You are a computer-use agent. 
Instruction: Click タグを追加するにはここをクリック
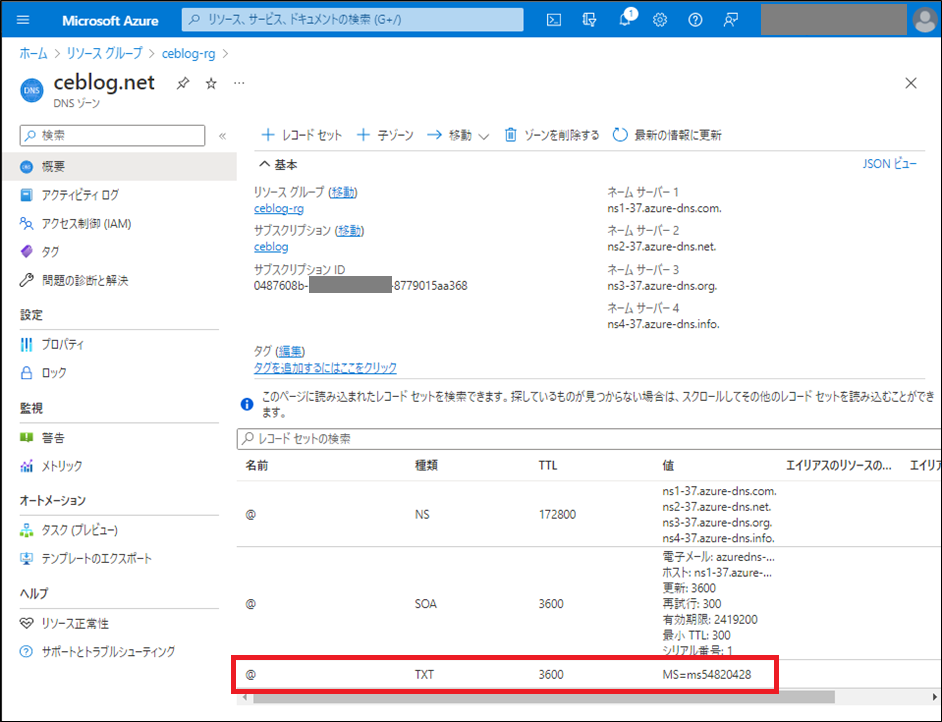pyautogui.click(x=325, y=368)
